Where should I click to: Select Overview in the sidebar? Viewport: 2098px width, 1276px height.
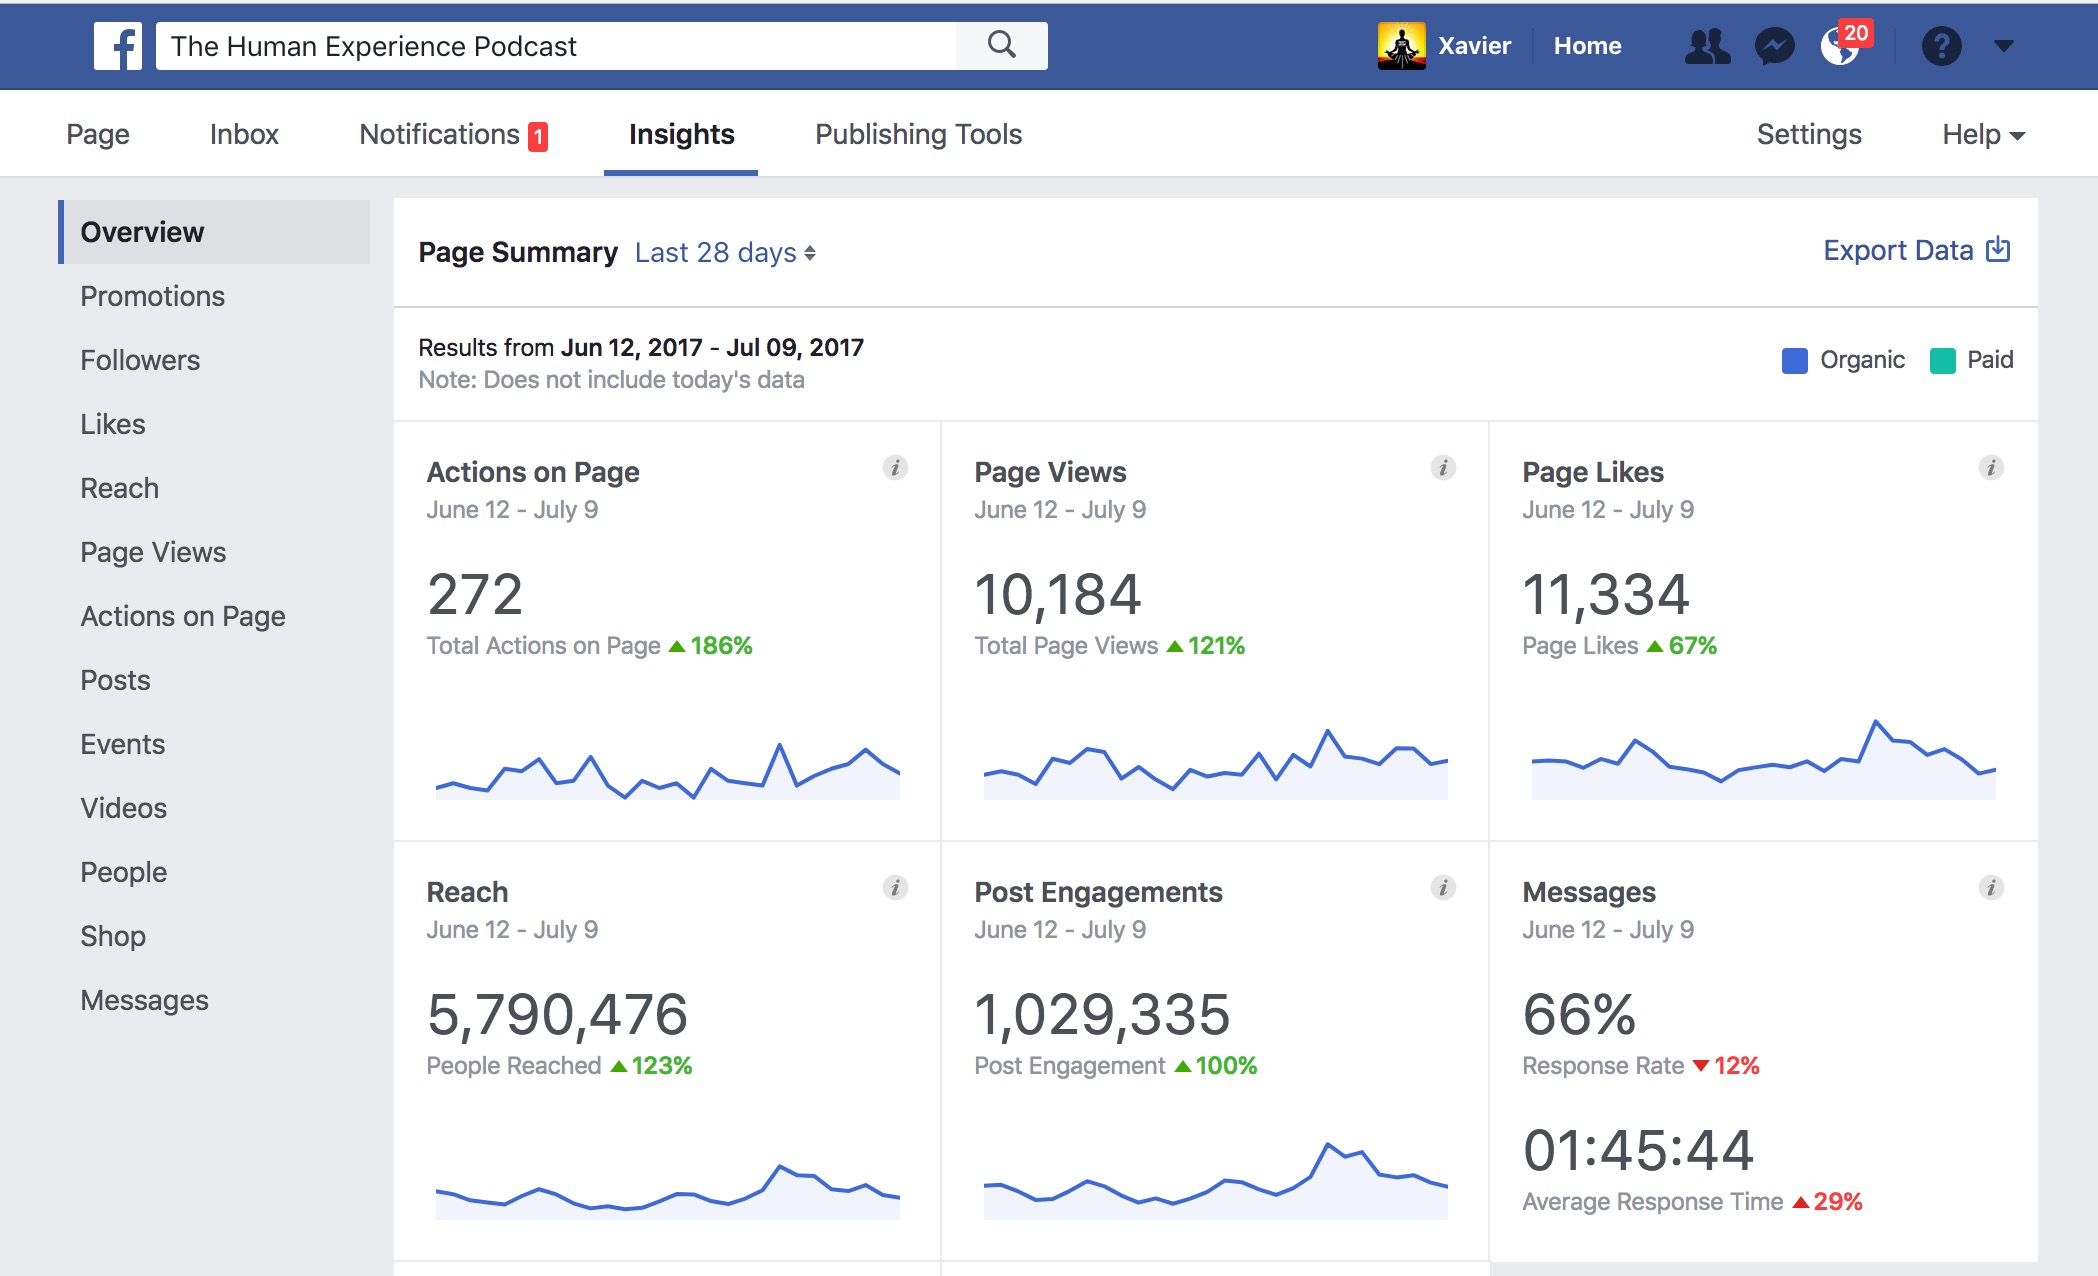(x=214, y=232)
